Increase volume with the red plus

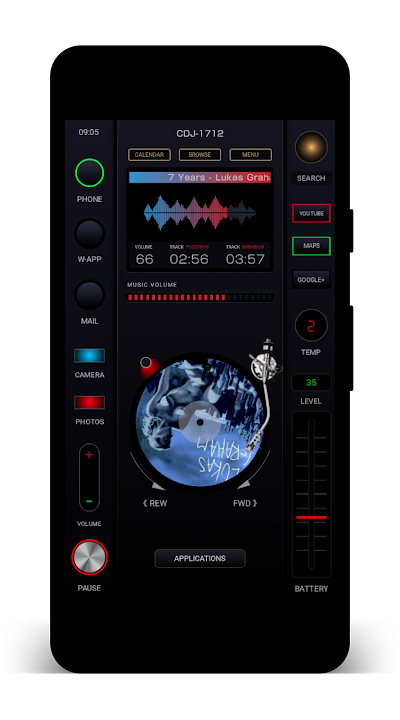(89, 455)
